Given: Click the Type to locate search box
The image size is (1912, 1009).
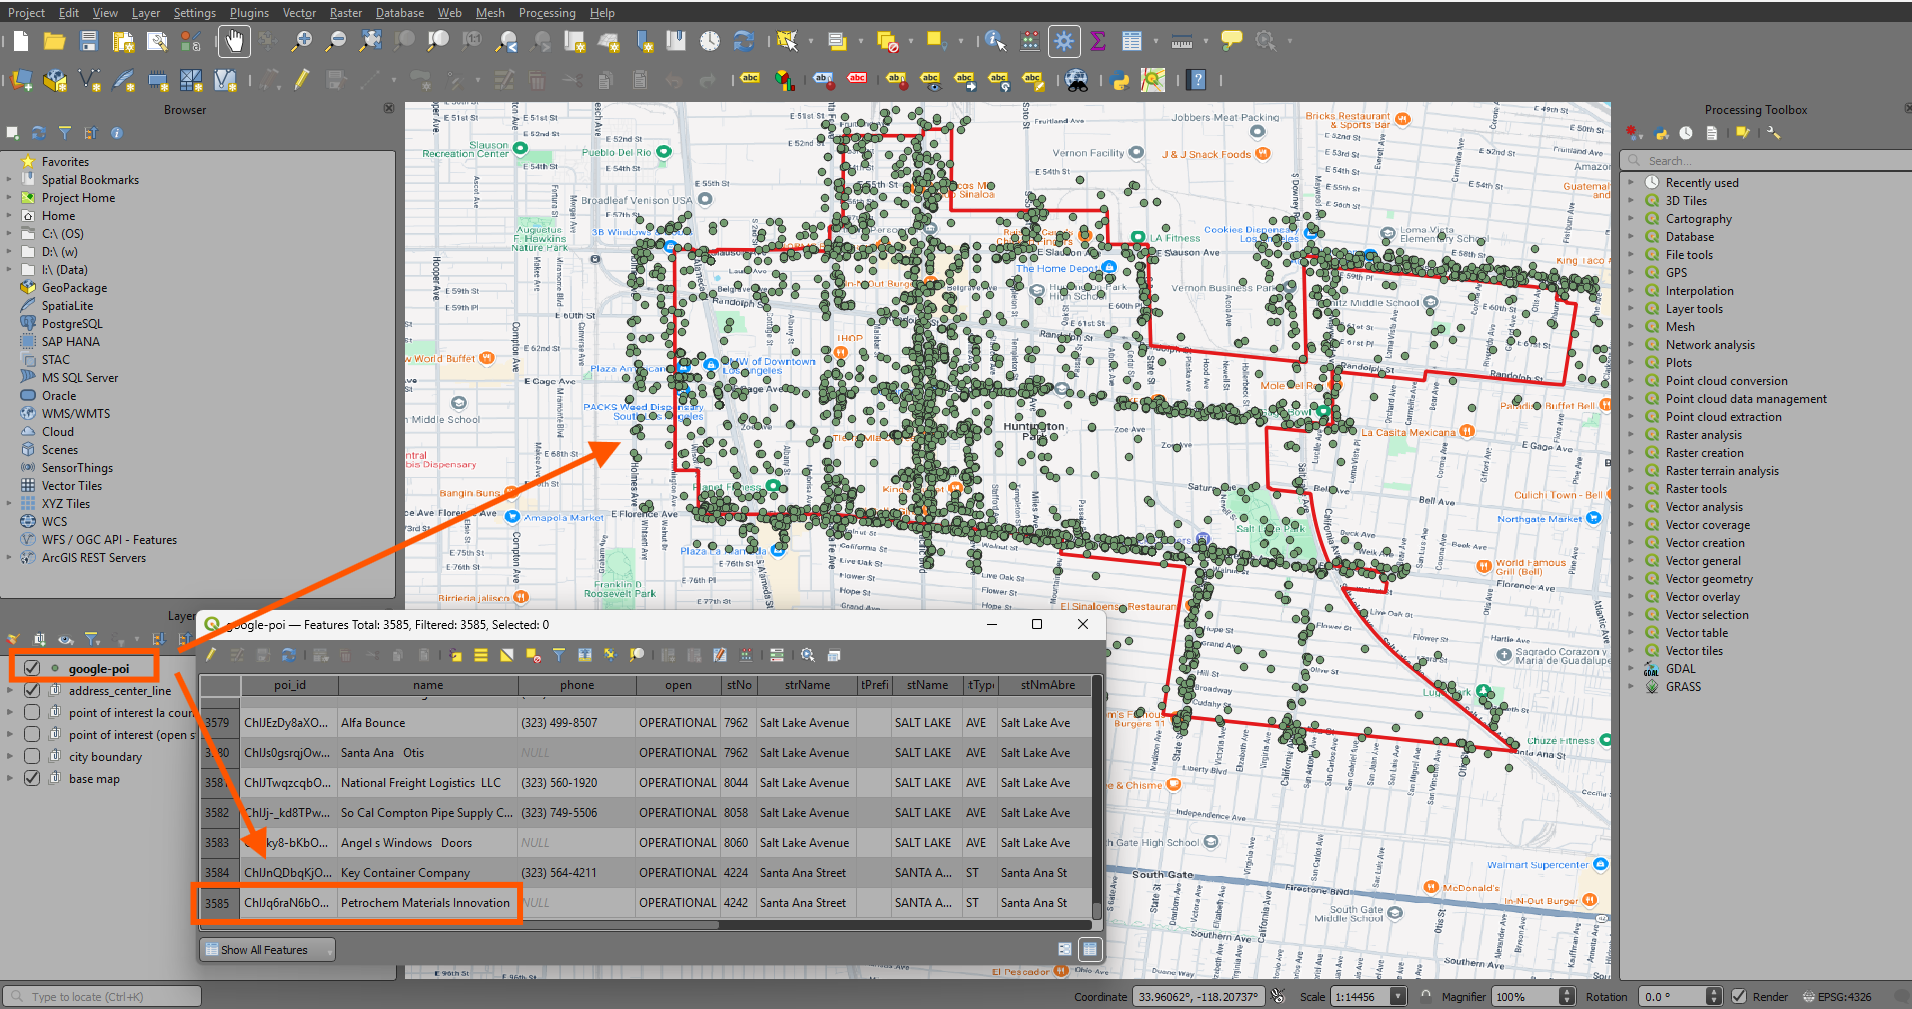Looking at the screenshot, I should point(103,996).
